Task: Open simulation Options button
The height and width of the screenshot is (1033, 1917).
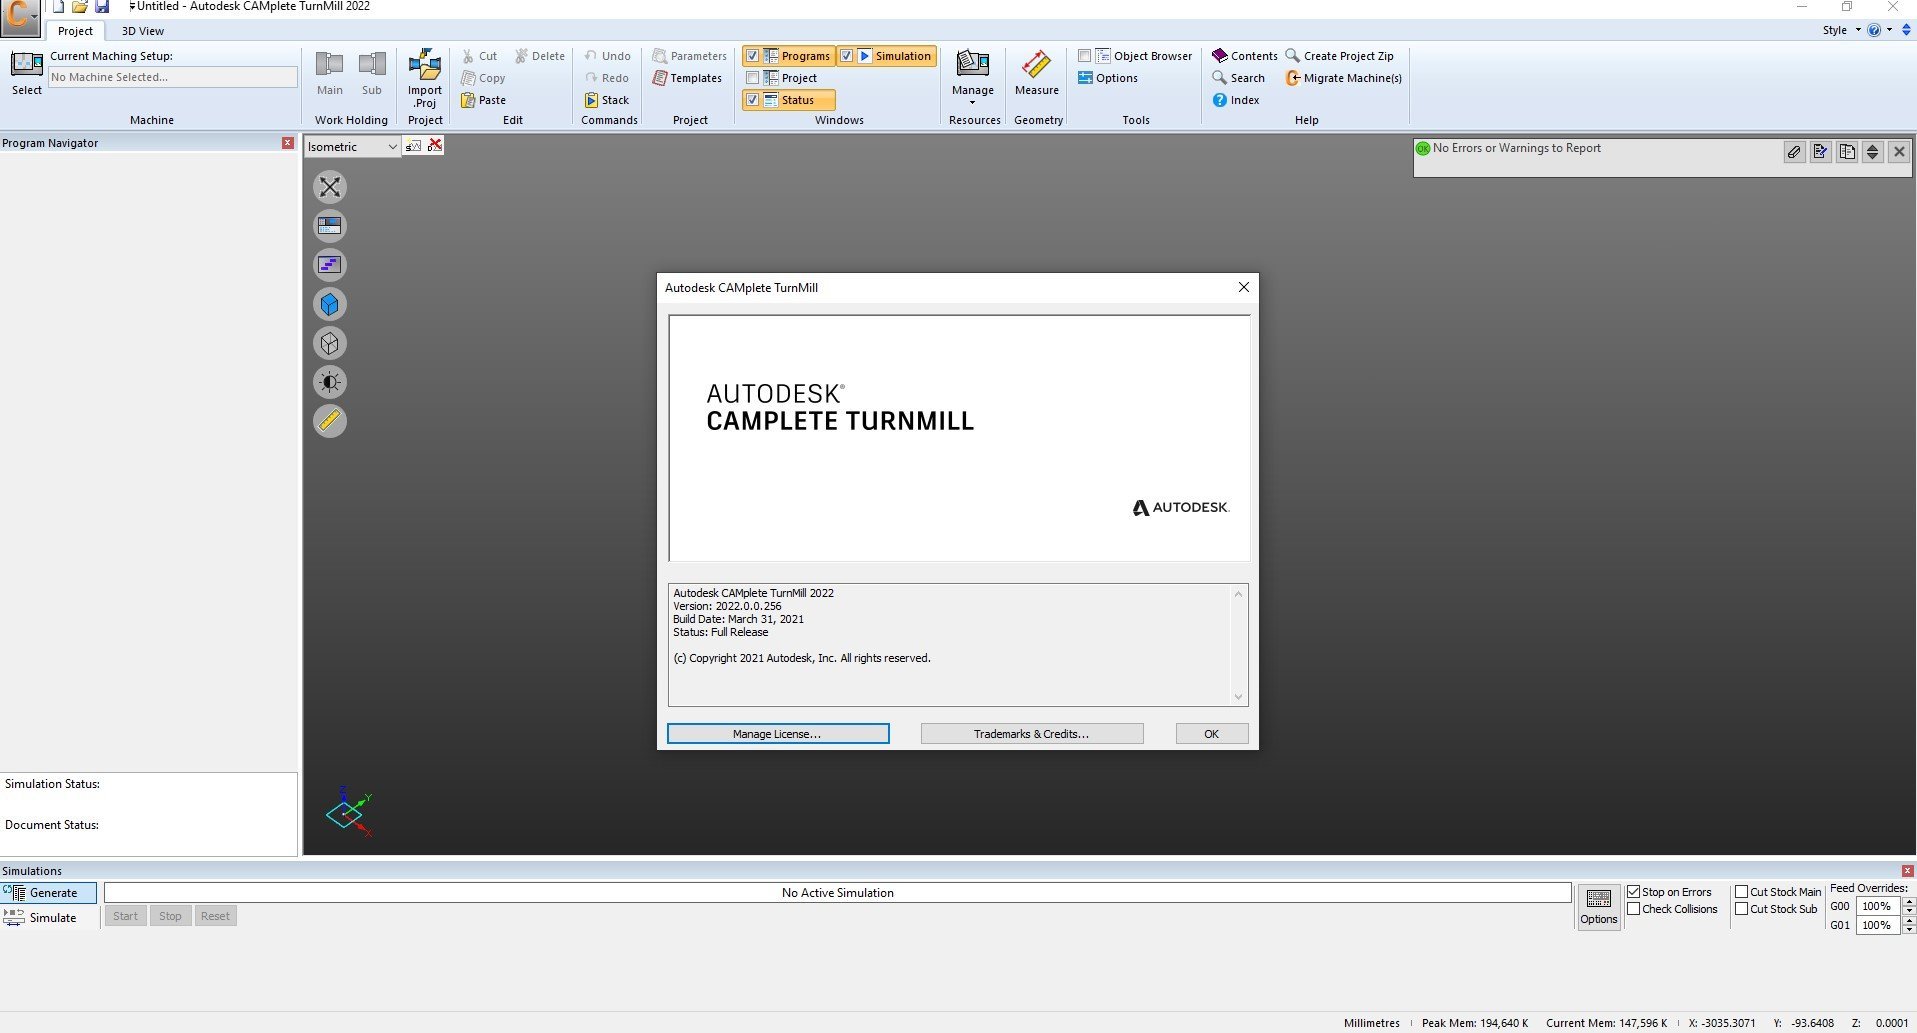Action: pos(1598,907)
